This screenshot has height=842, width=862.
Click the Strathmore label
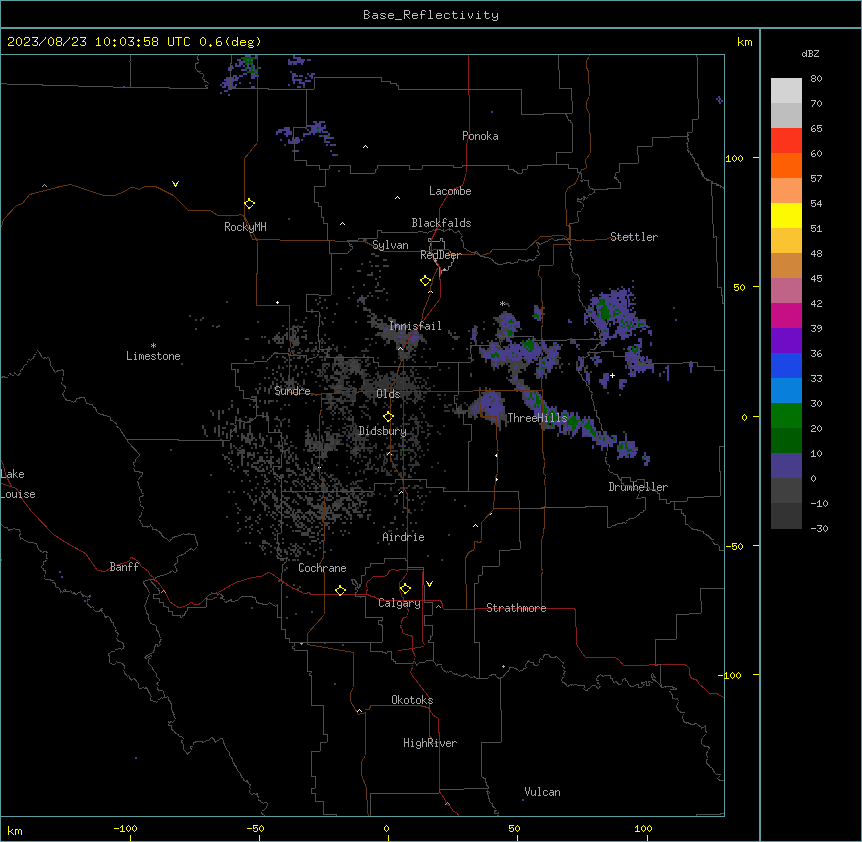[x=516, y=608]
